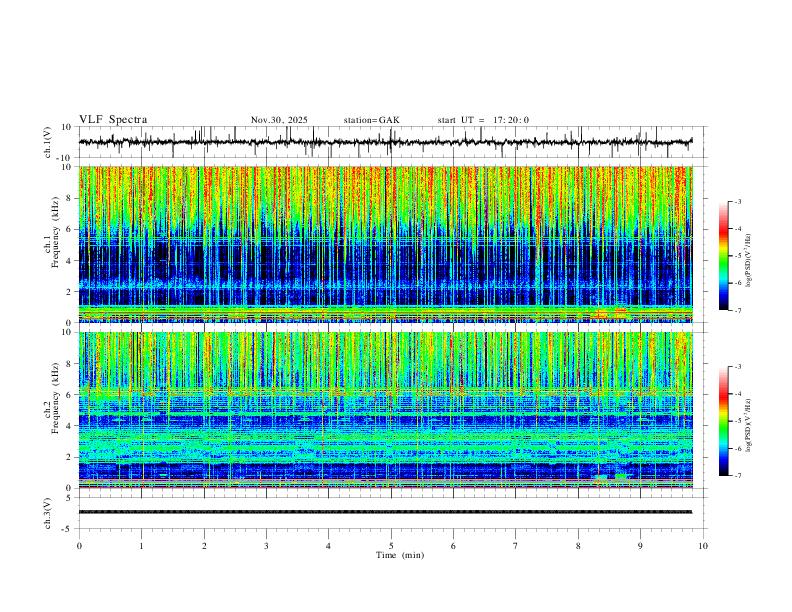
Task: Click the "Time (min)" axis label
Action: [400, 555]
